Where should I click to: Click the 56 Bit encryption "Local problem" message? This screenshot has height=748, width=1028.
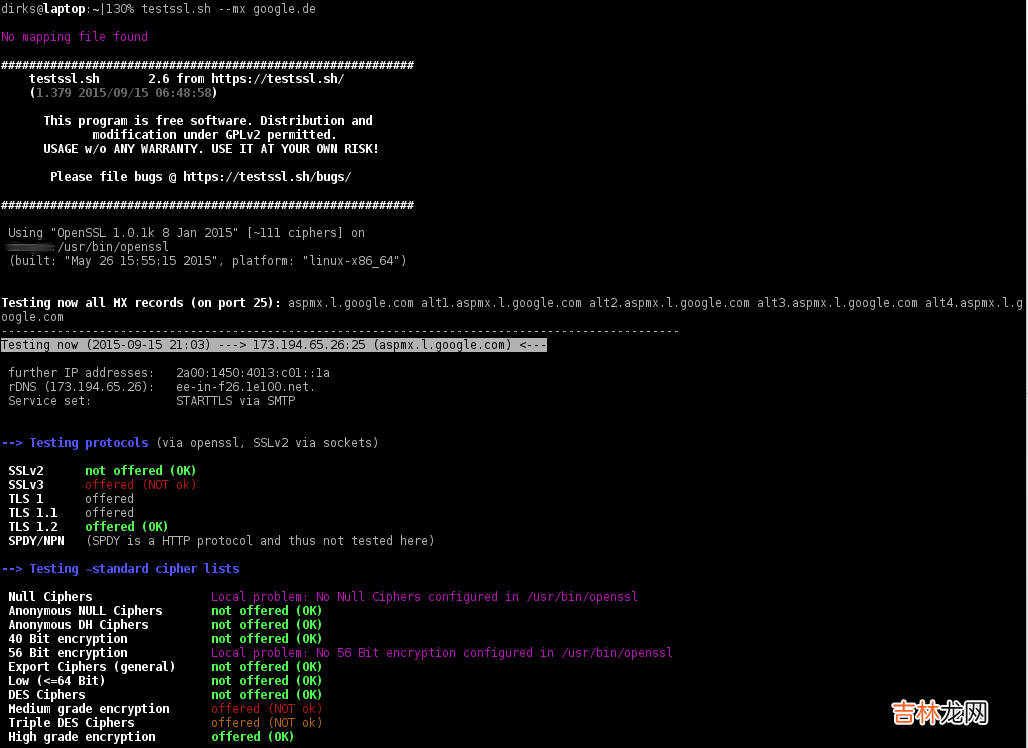pyautogui.click(x=441, y=653)
